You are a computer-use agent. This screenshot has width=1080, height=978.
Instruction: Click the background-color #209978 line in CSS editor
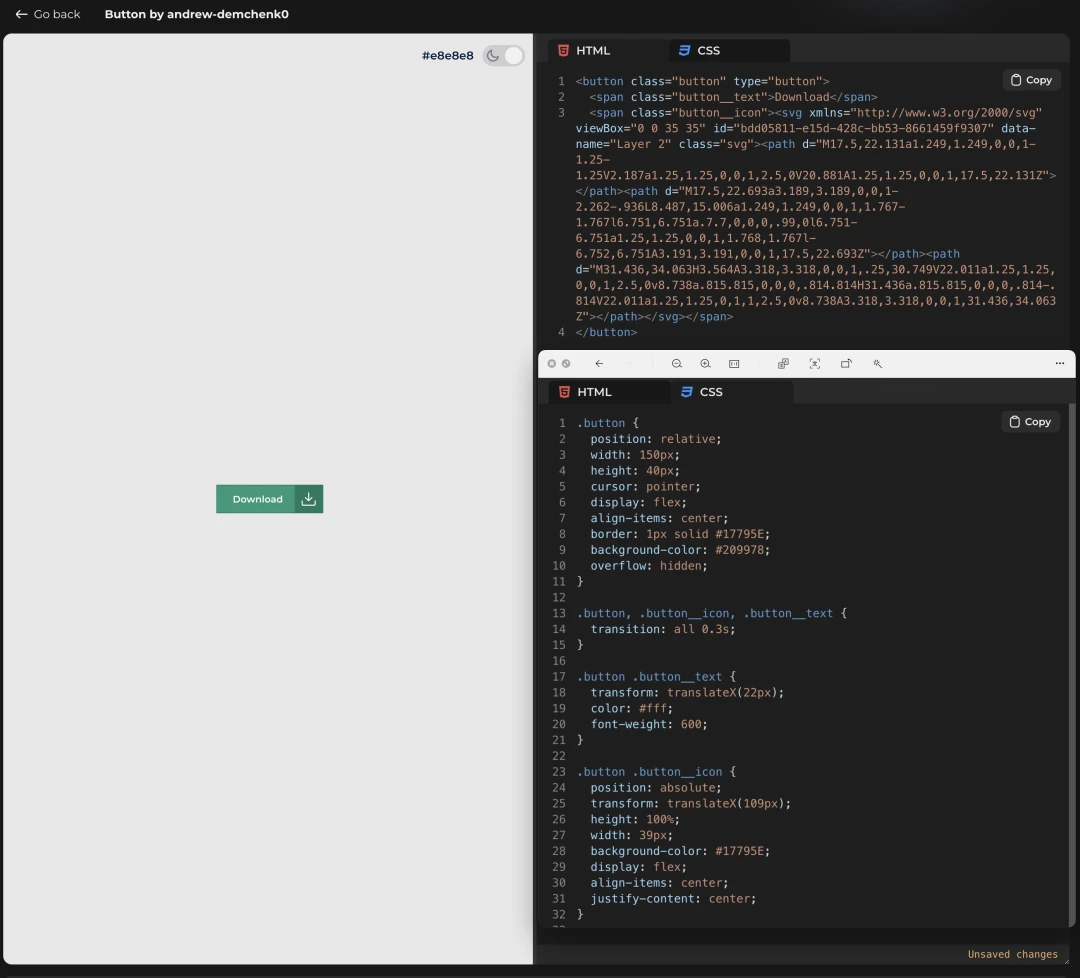[680, 550]
